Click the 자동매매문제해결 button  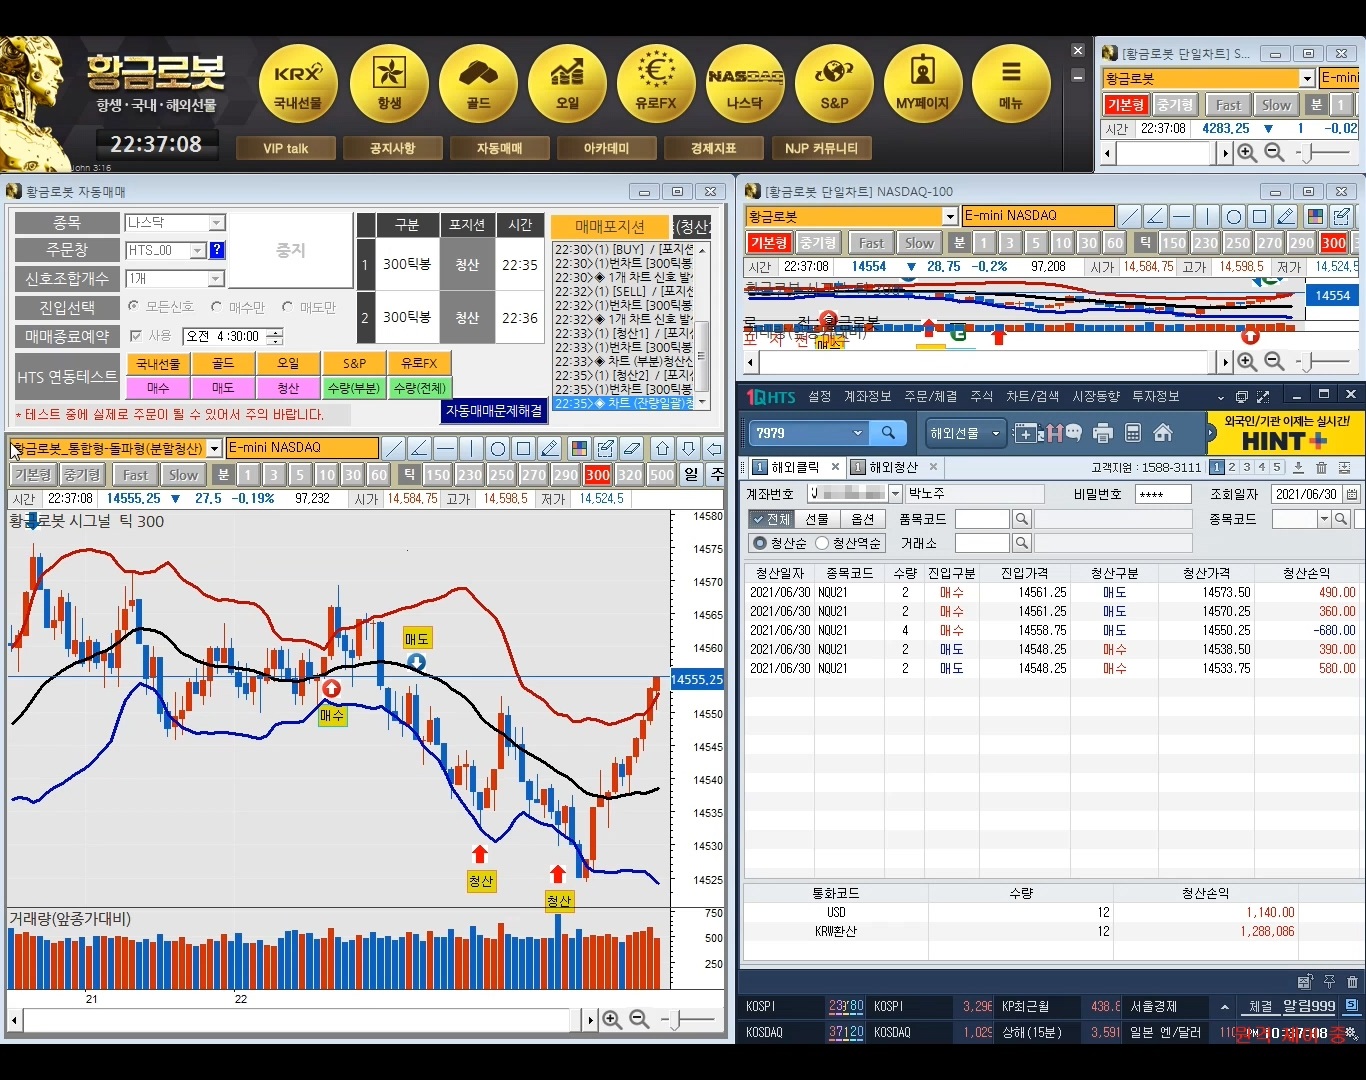pos(494,411)
